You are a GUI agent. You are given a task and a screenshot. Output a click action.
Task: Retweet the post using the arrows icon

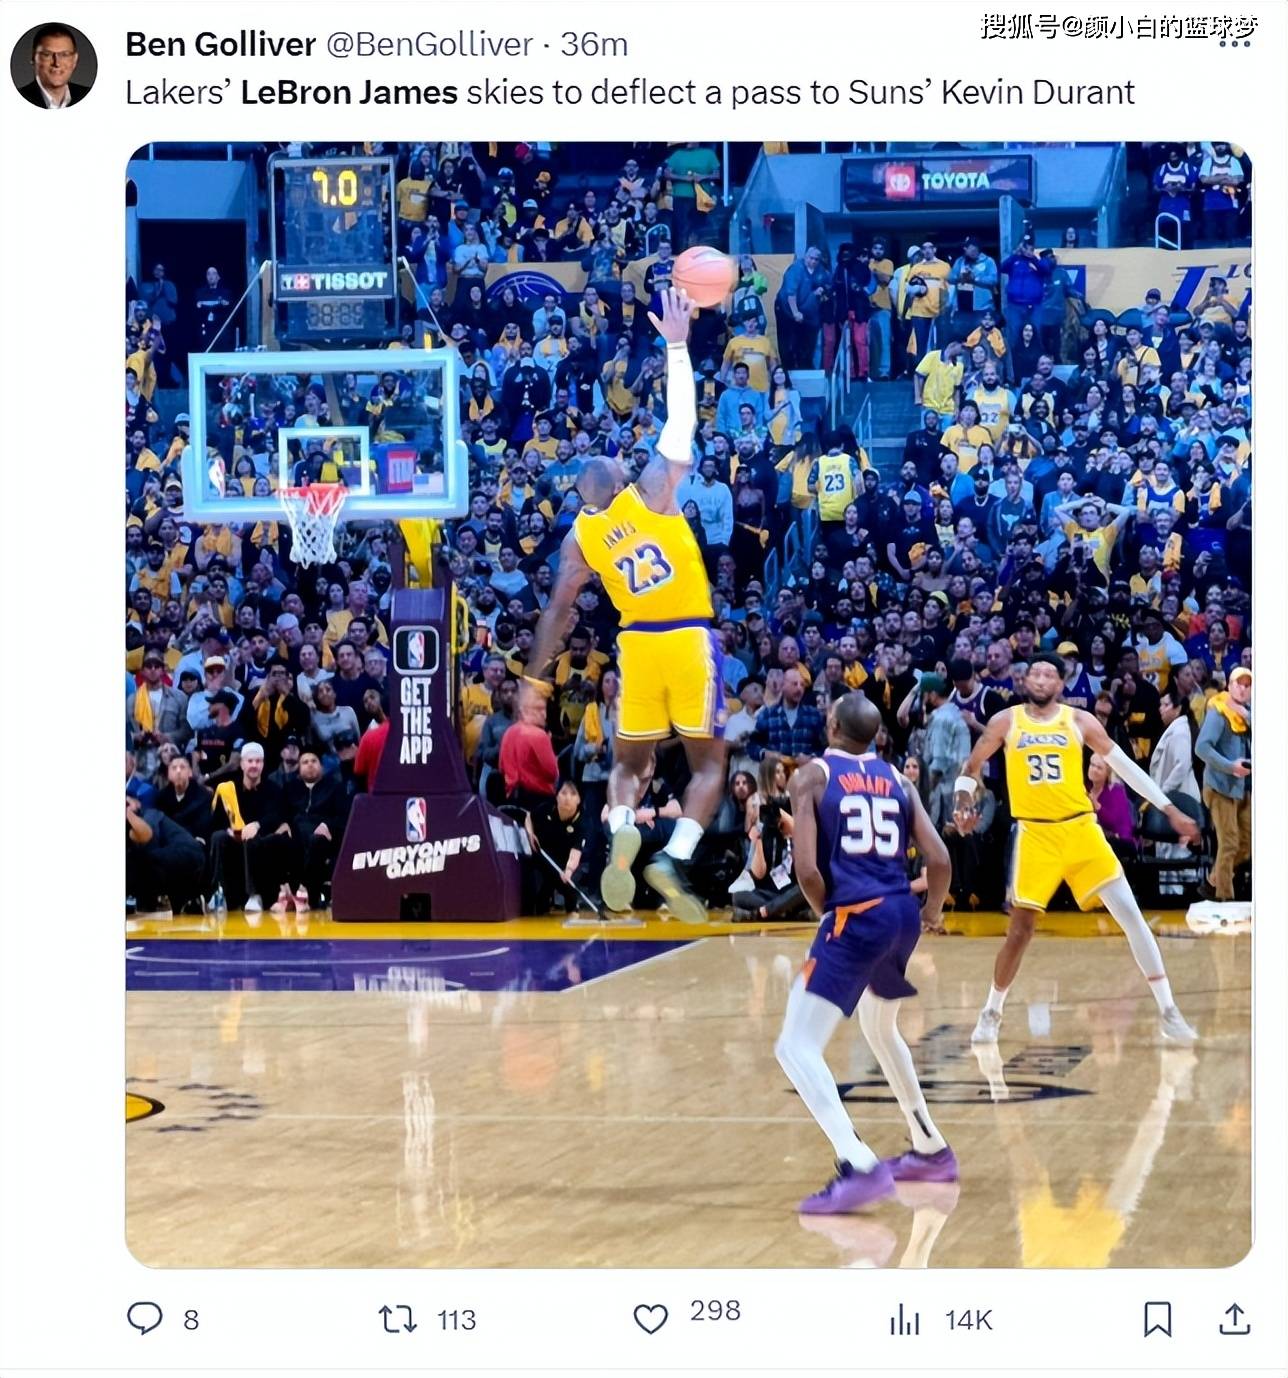click(398, 1319)
